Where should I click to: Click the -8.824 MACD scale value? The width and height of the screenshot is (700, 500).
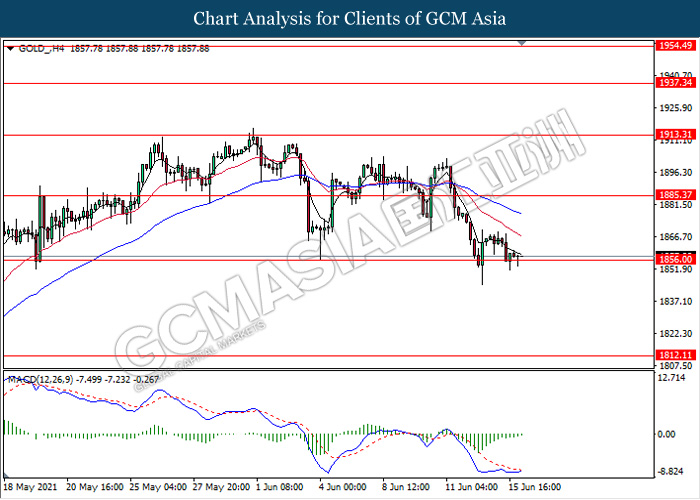point(671,472)
